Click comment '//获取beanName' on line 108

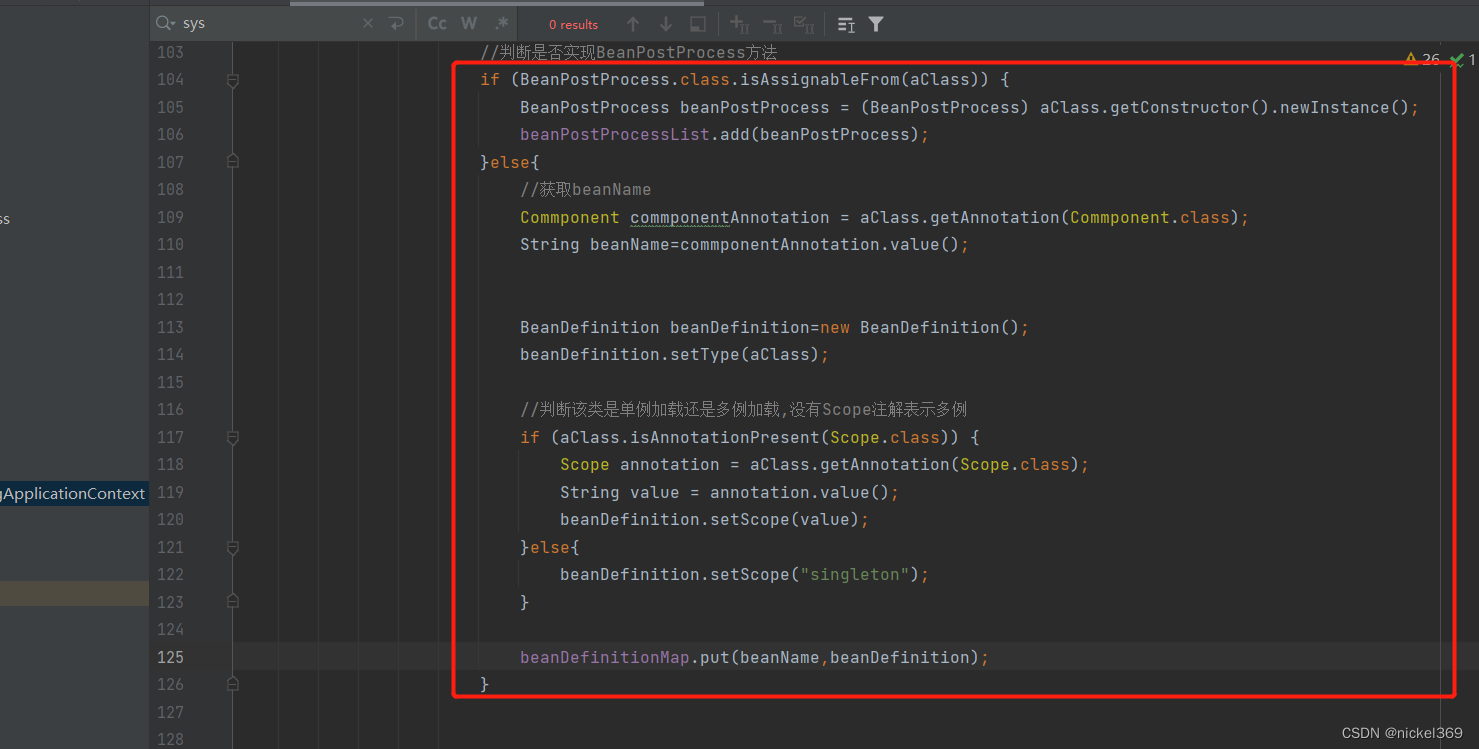(586, 189)
